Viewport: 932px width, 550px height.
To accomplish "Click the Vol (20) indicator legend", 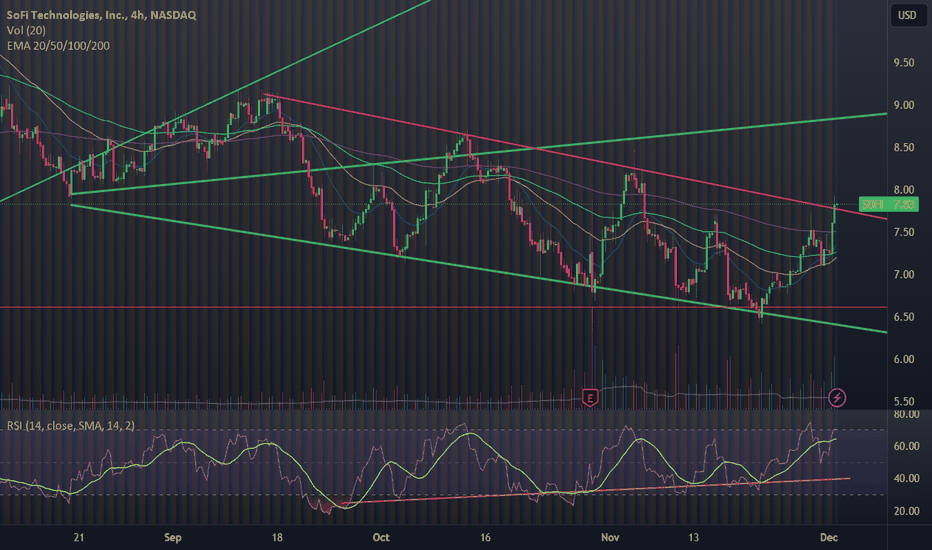I will point(26,30).
